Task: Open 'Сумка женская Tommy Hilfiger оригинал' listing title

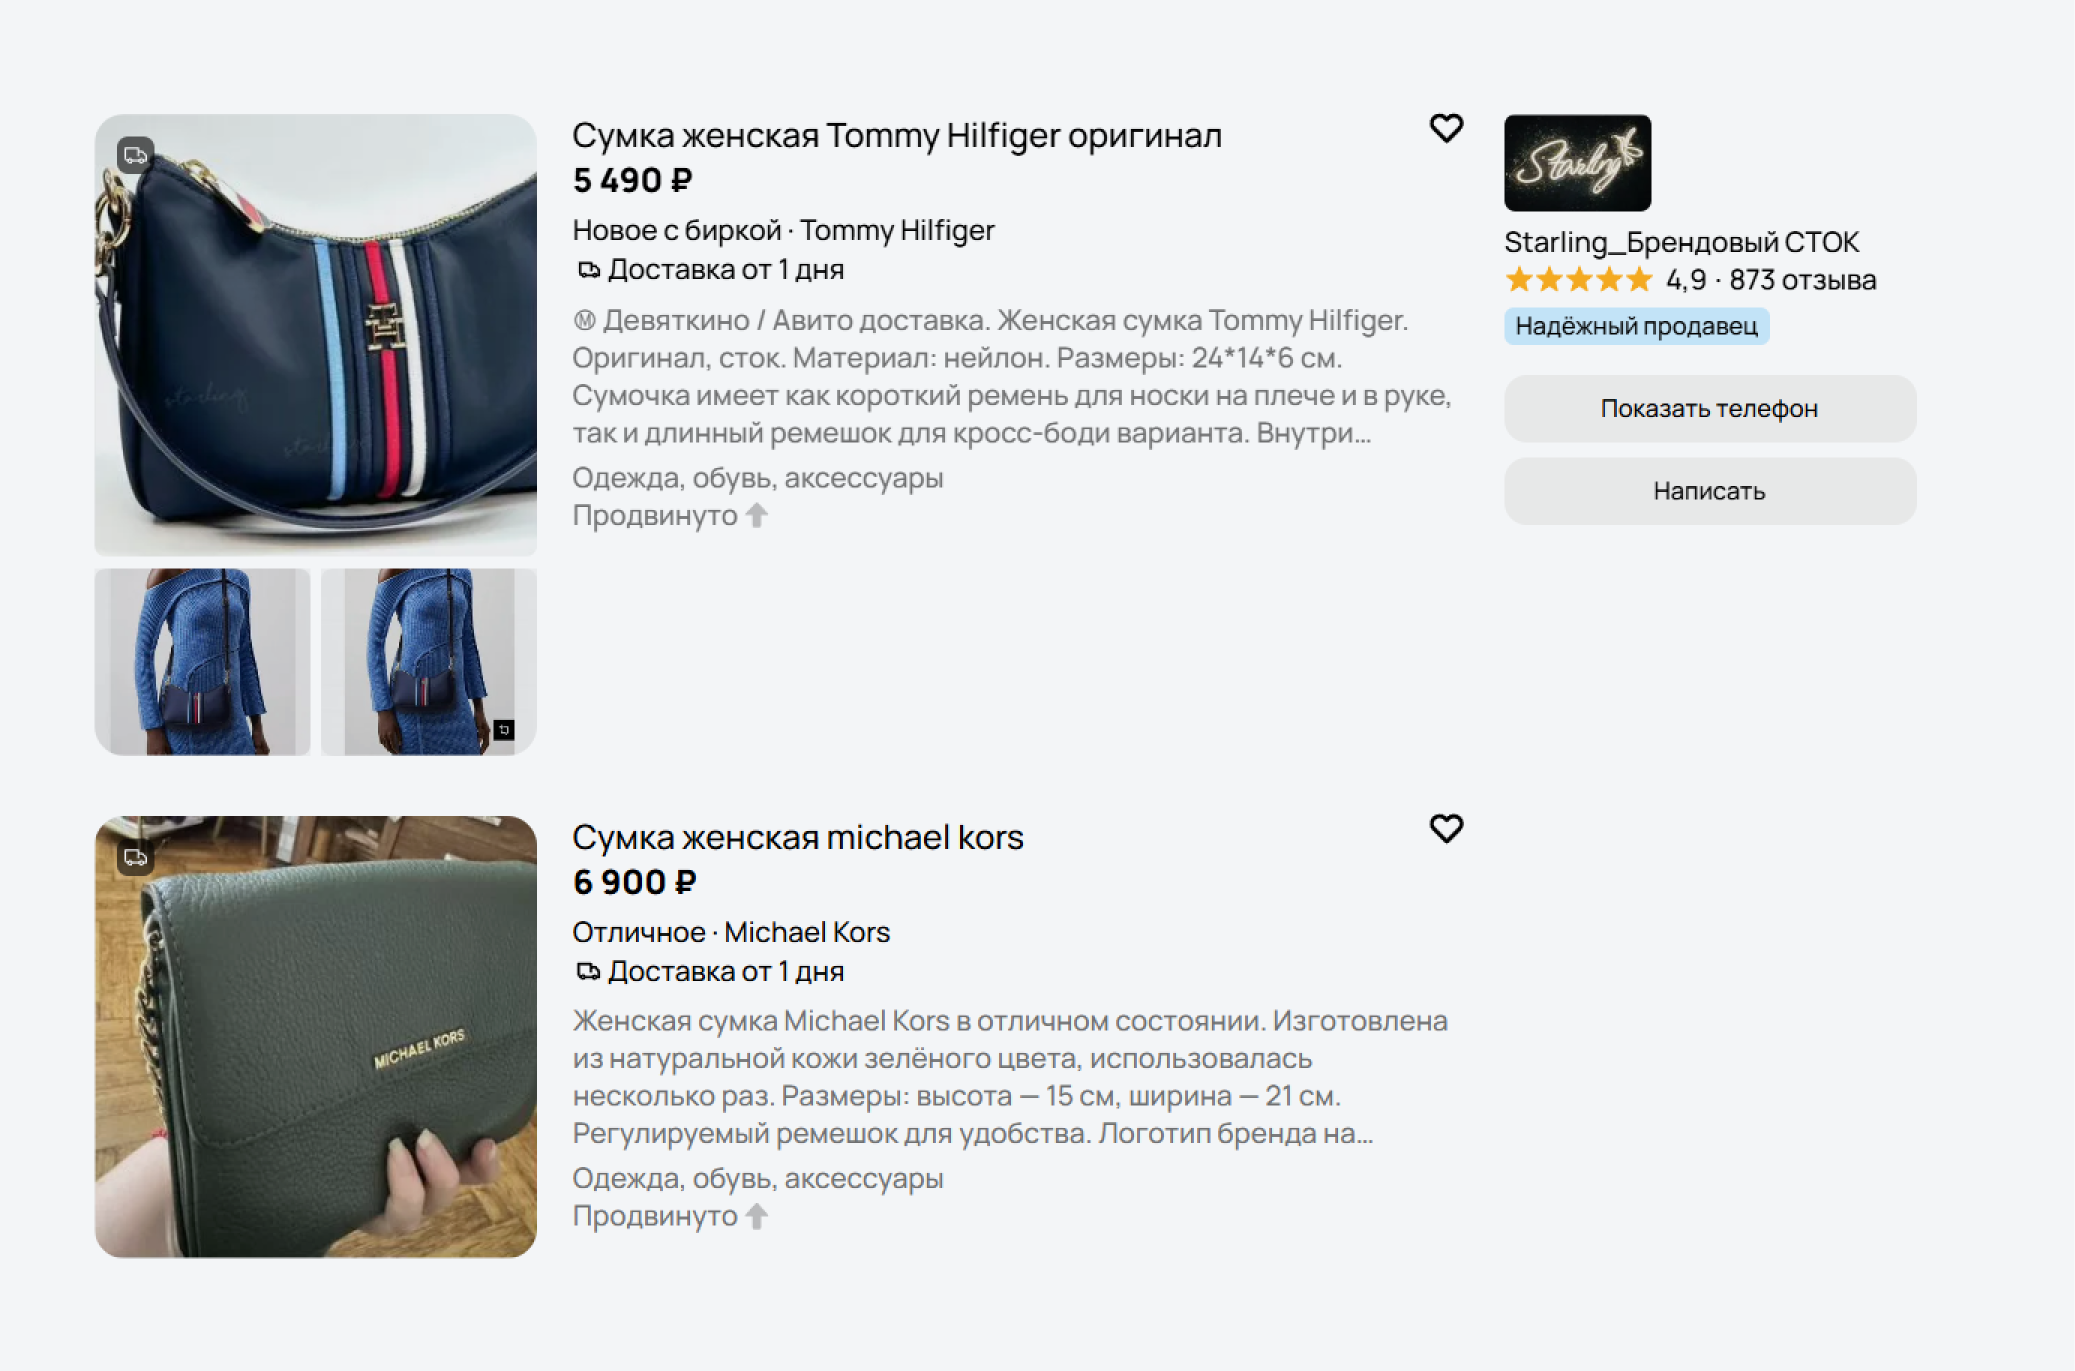Action: click(897, 135)
